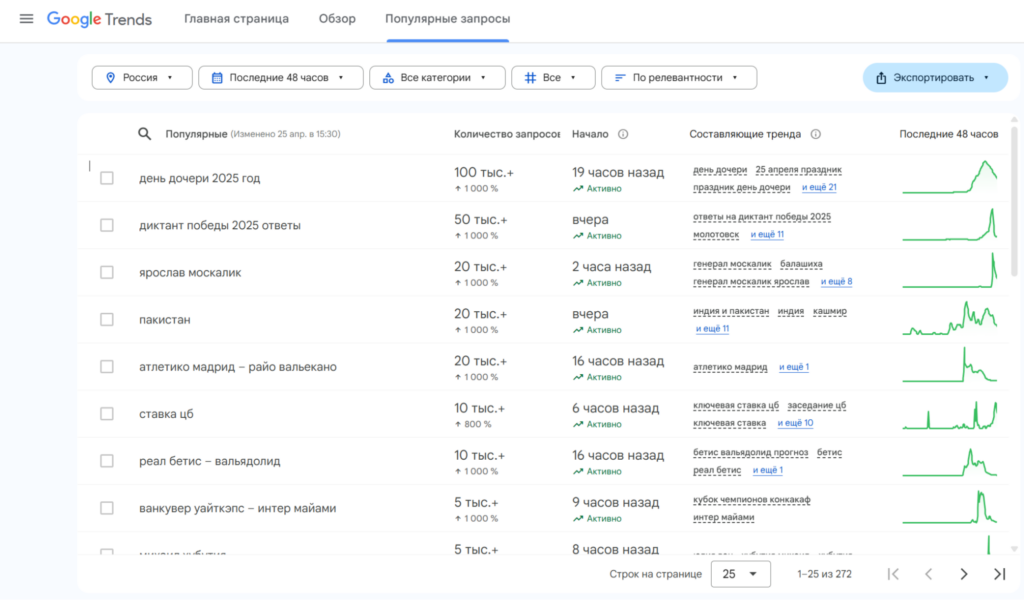Open the день дочери 2025 год sparkline chart

coord(950,178)
